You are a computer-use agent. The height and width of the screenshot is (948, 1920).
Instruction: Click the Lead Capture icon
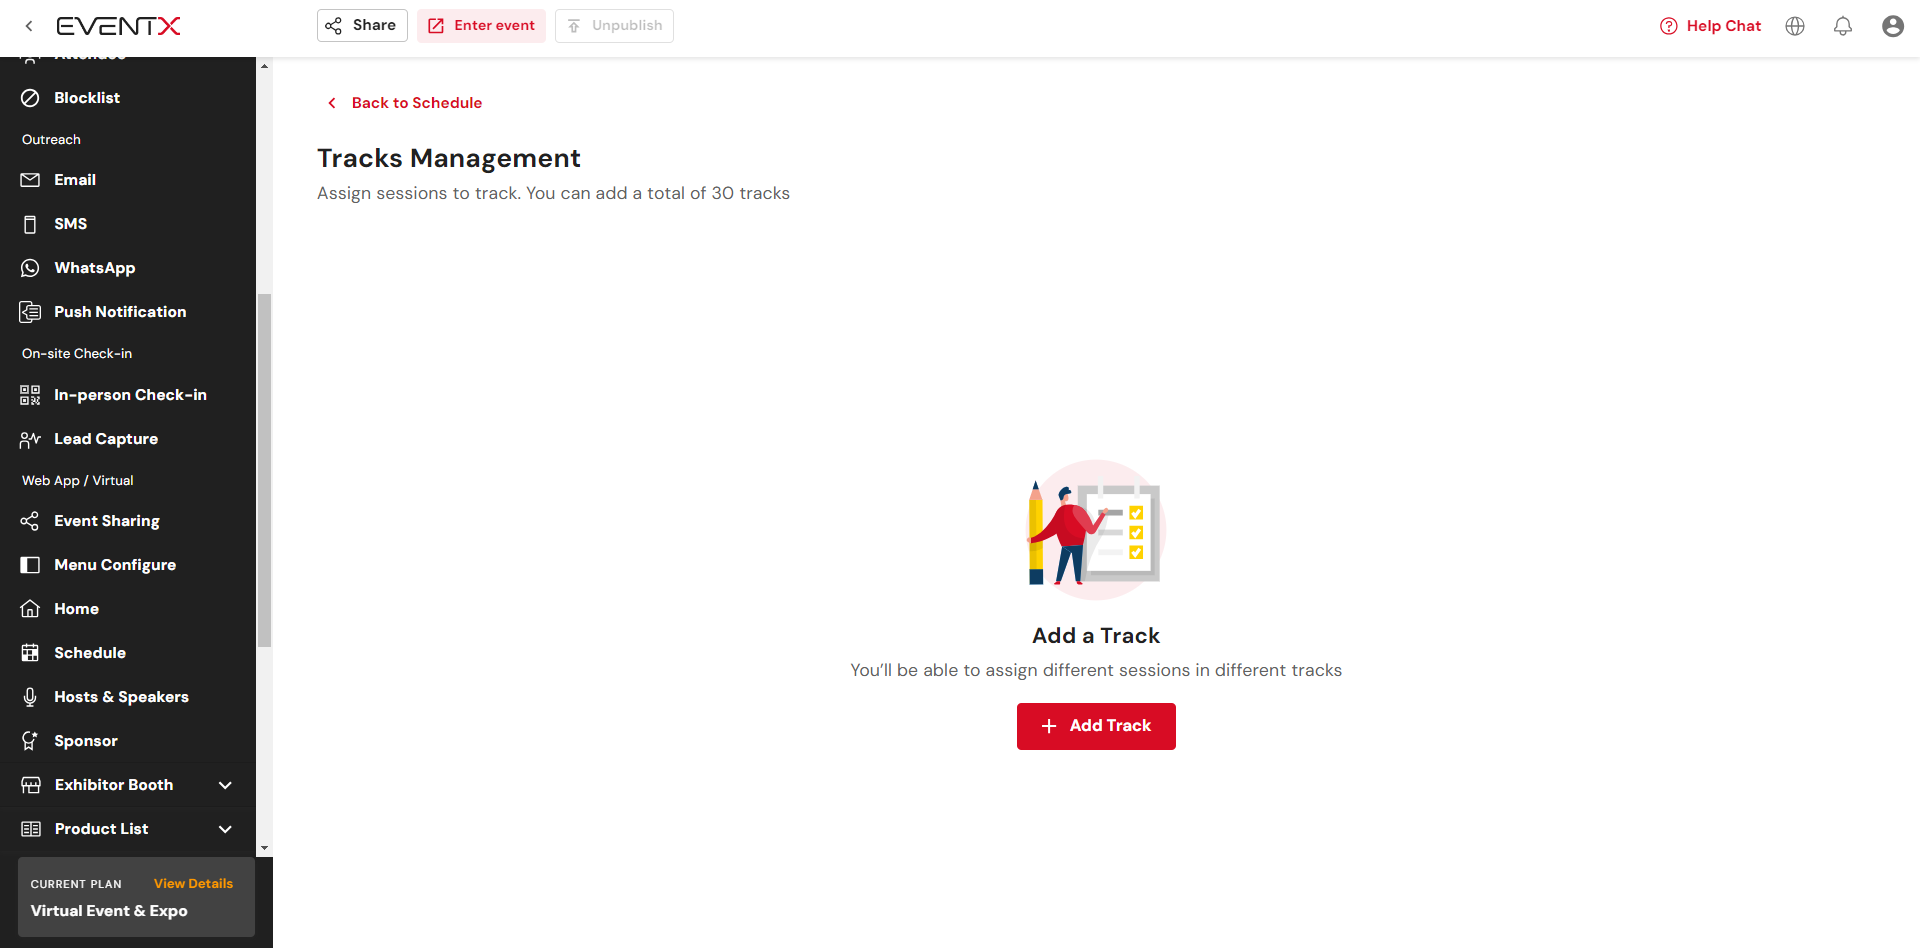click(30, 439)
